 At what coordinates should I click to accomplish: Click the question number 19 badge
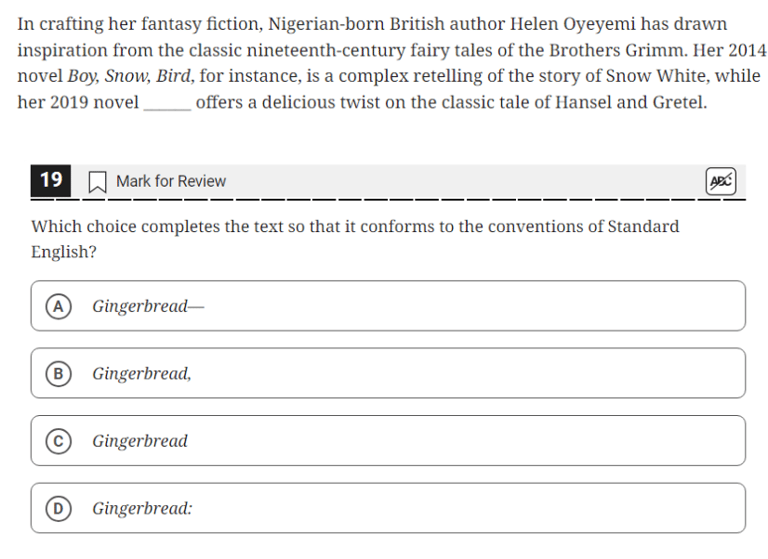click(x=51, y=180)
